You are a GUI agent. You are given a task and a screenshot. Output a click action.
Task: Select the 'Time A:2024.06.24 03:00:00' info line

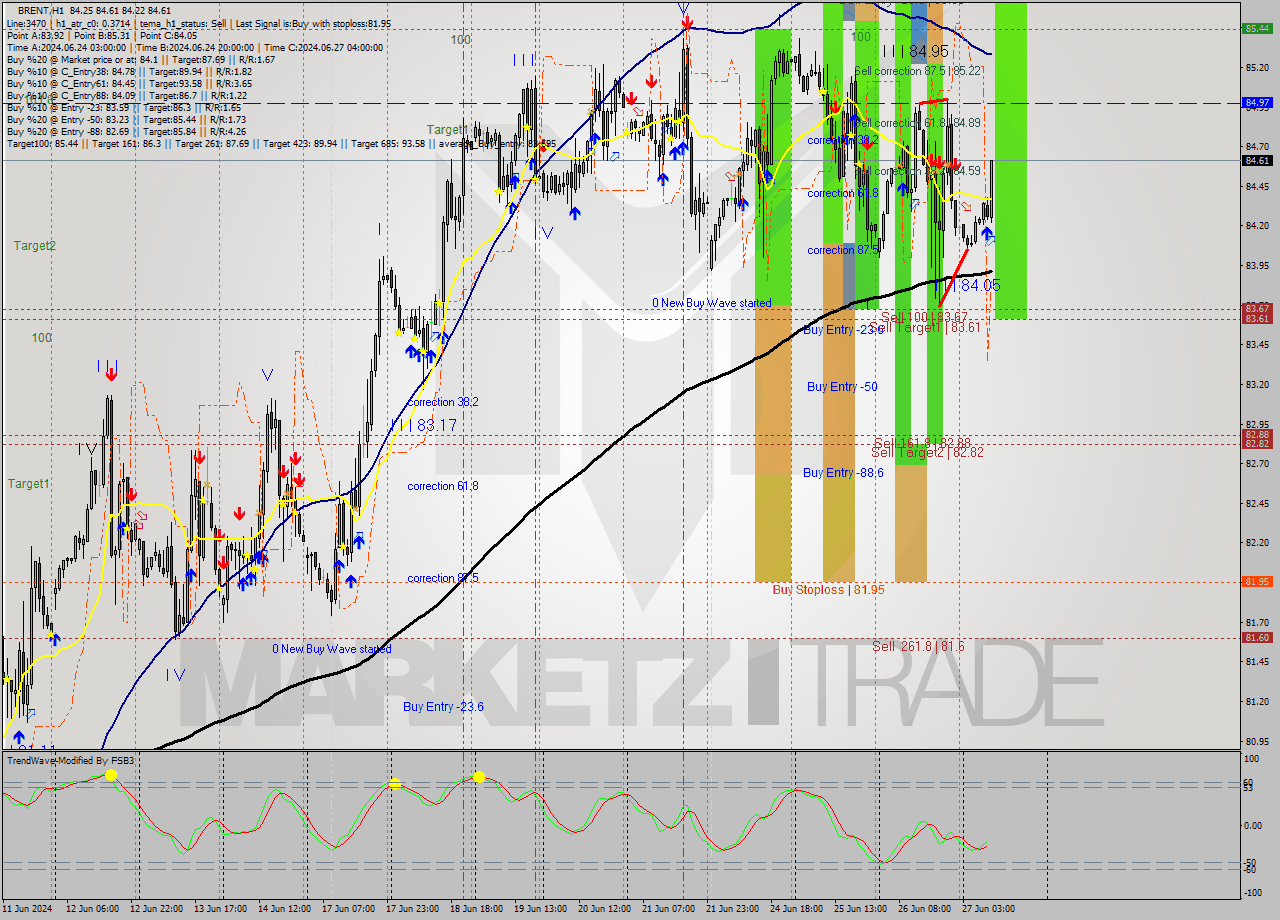point(195,47)
